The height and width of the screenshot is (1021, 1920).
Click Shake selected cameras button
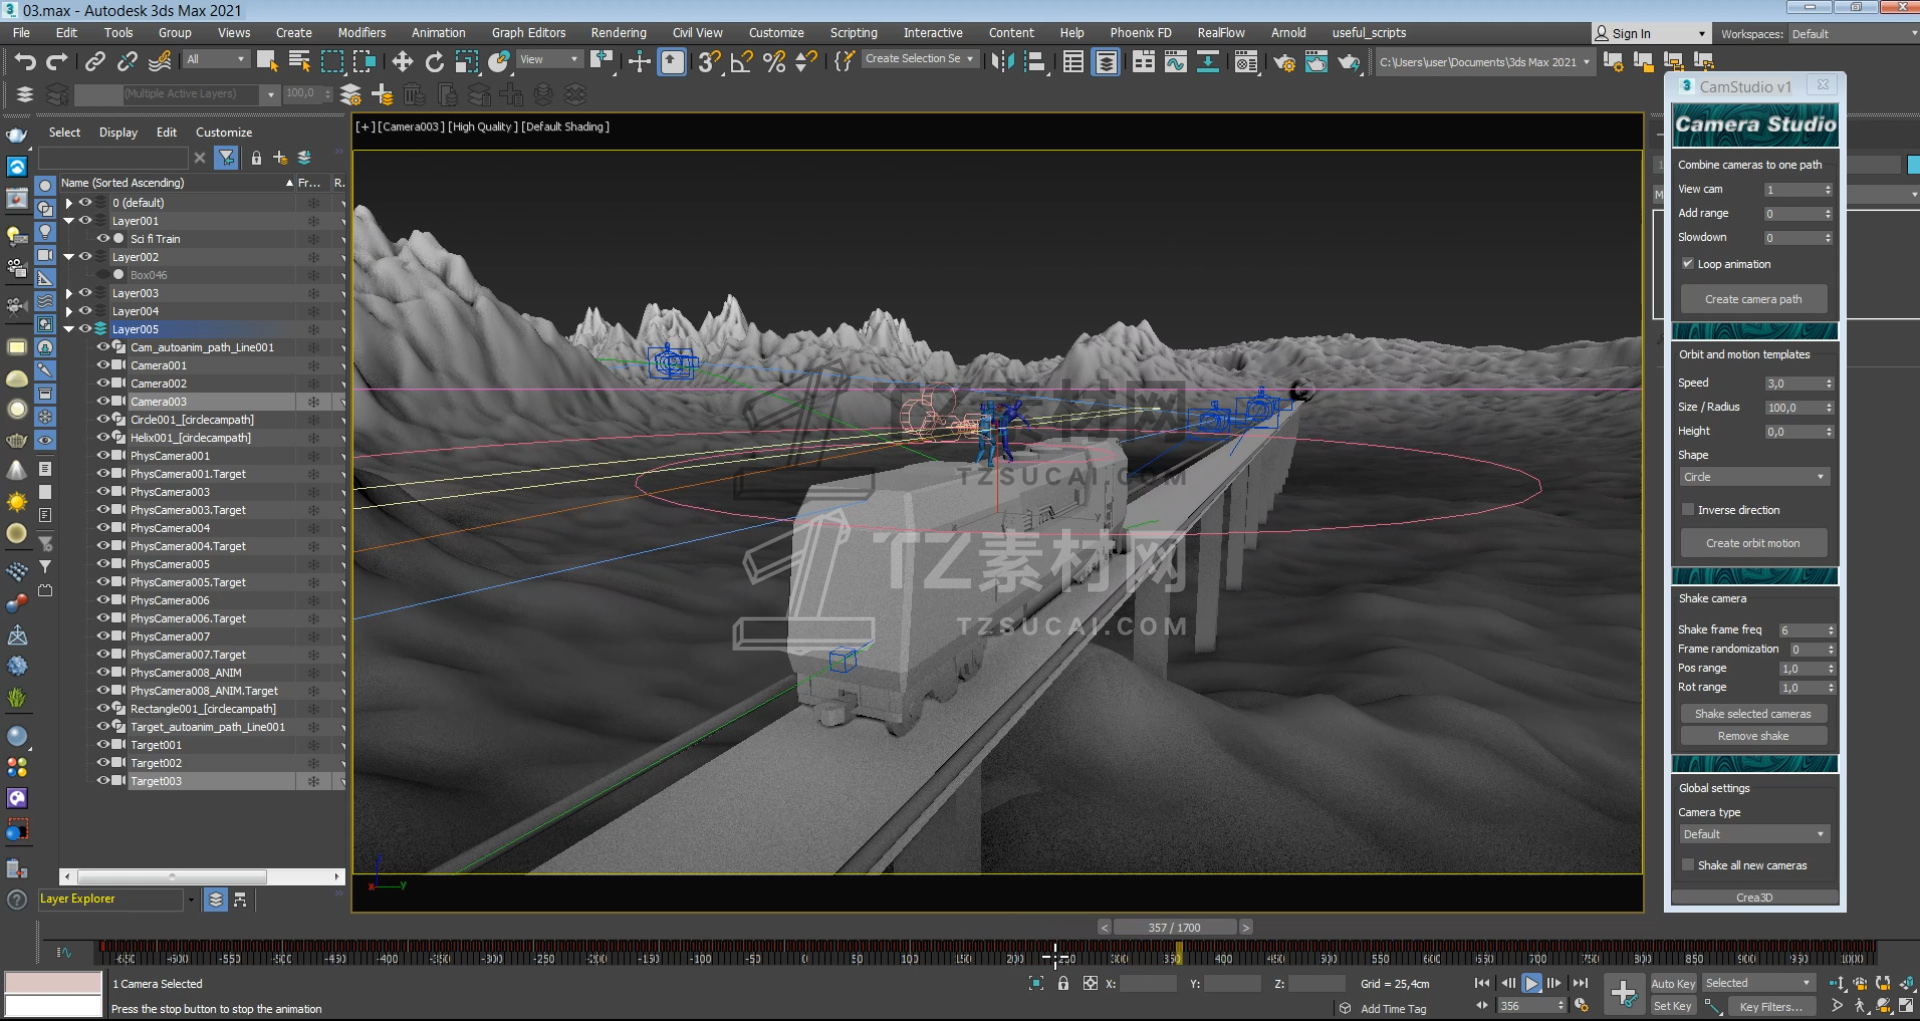pos(1753,714)
